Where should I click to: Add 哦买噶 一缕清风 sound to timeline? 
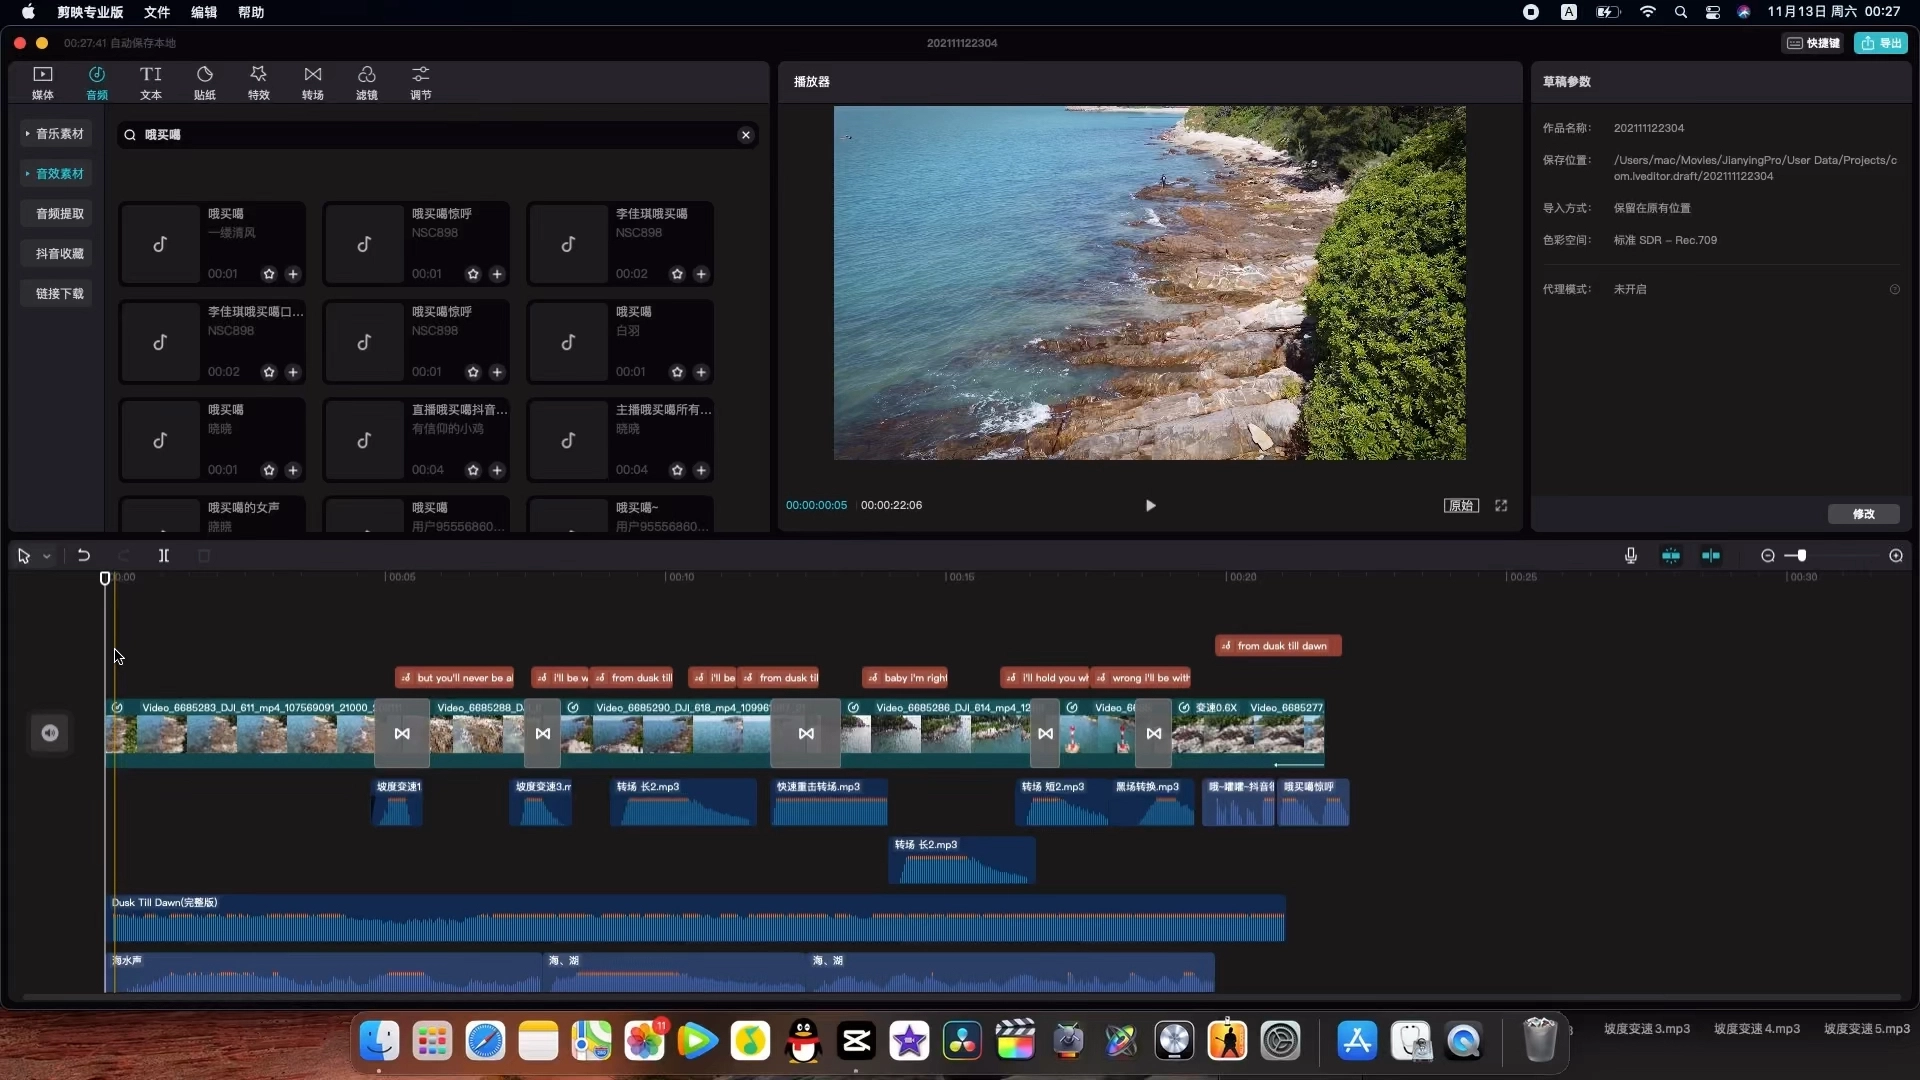point(293,274)
